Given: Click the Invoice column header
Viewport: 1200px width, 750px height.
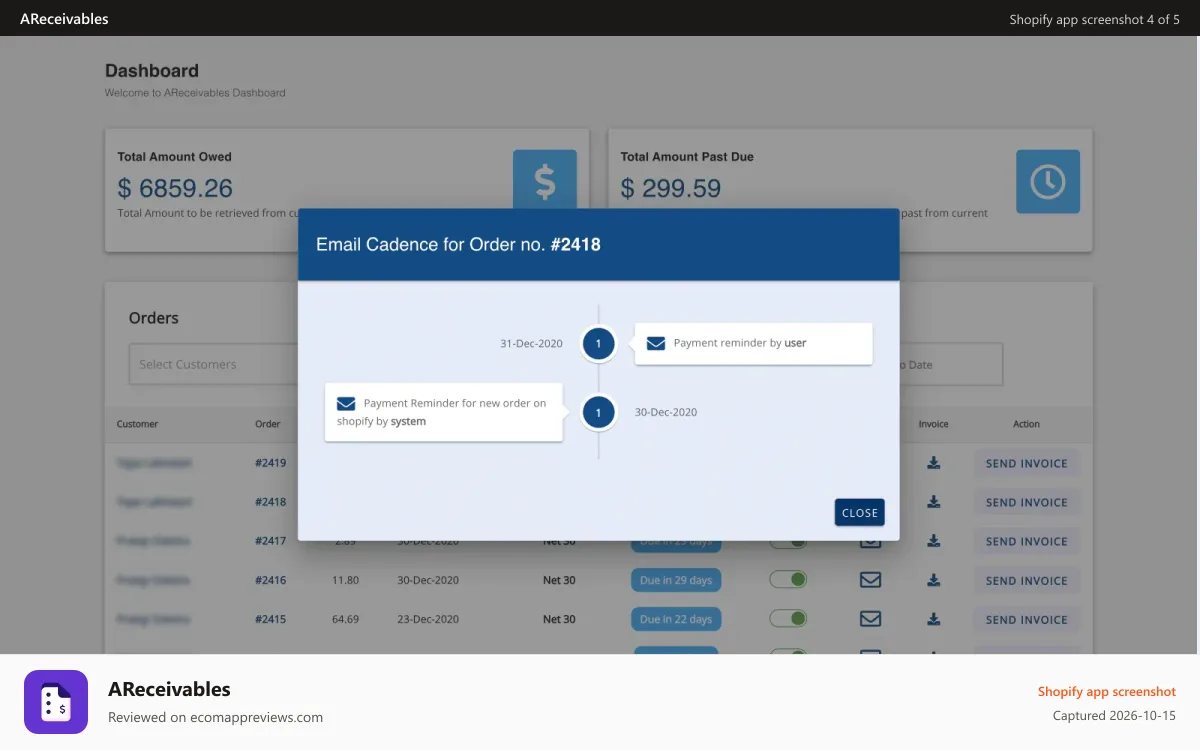Looking at the screenshot, I should [x=933, y=424].
